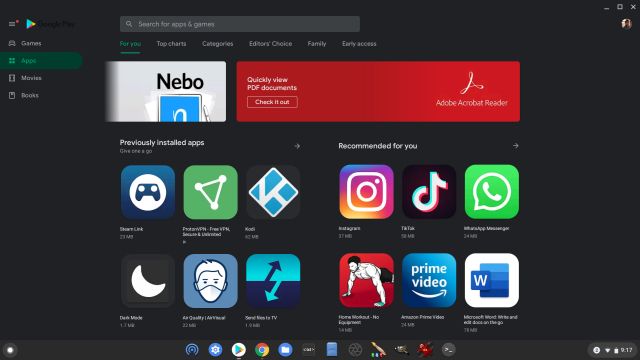Open the hamburger menu beside Google Play logo
Viewport: 640px width, 360px height.
coord(12,24)
